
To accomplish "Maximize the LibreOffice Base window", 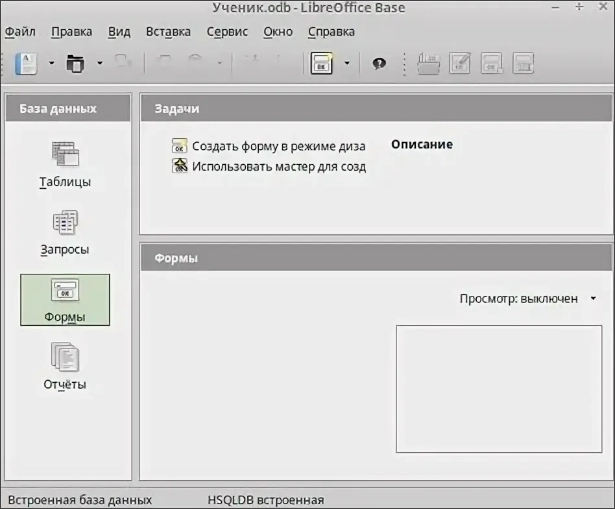I will point(579,7).
